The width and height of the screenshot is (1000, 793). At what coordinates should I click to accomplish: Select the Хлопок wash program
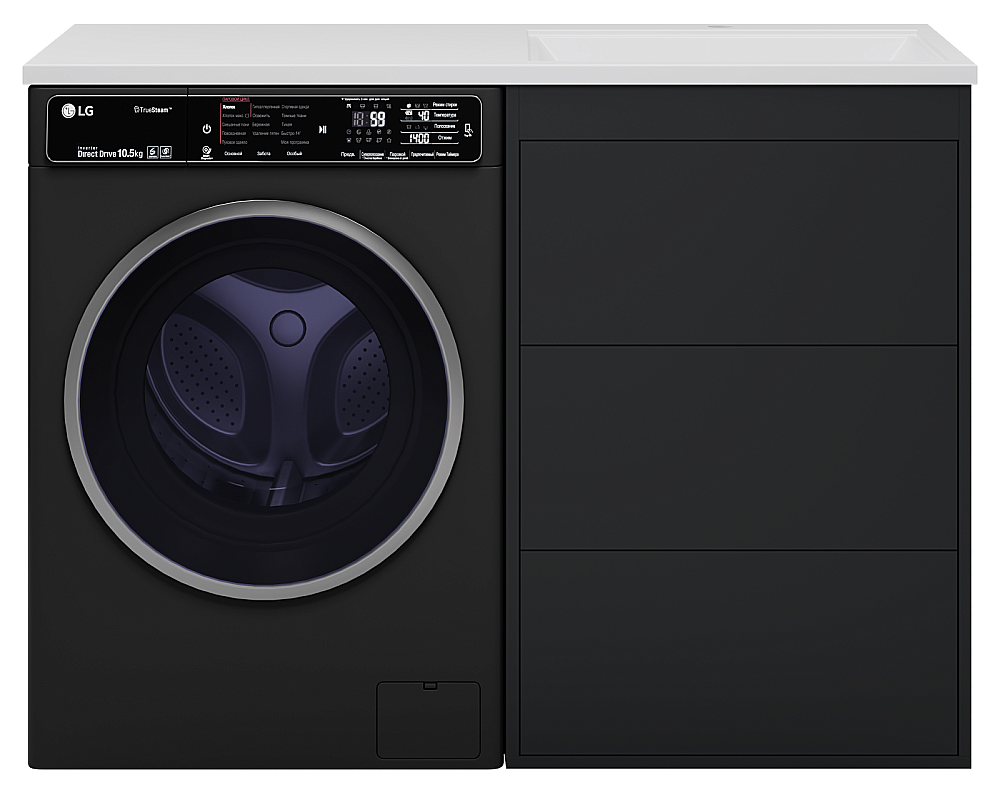[229, 107]
